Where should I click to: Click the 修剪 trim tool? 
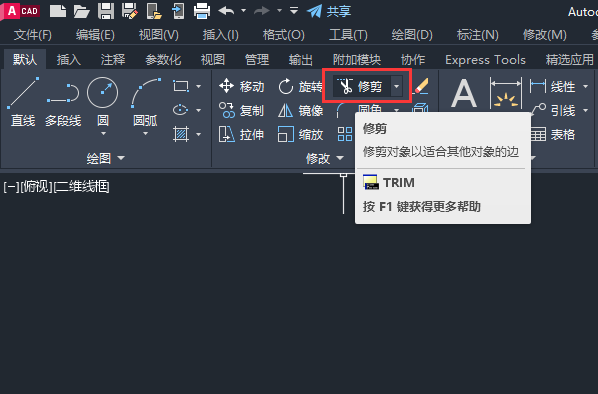pos(361,87)
